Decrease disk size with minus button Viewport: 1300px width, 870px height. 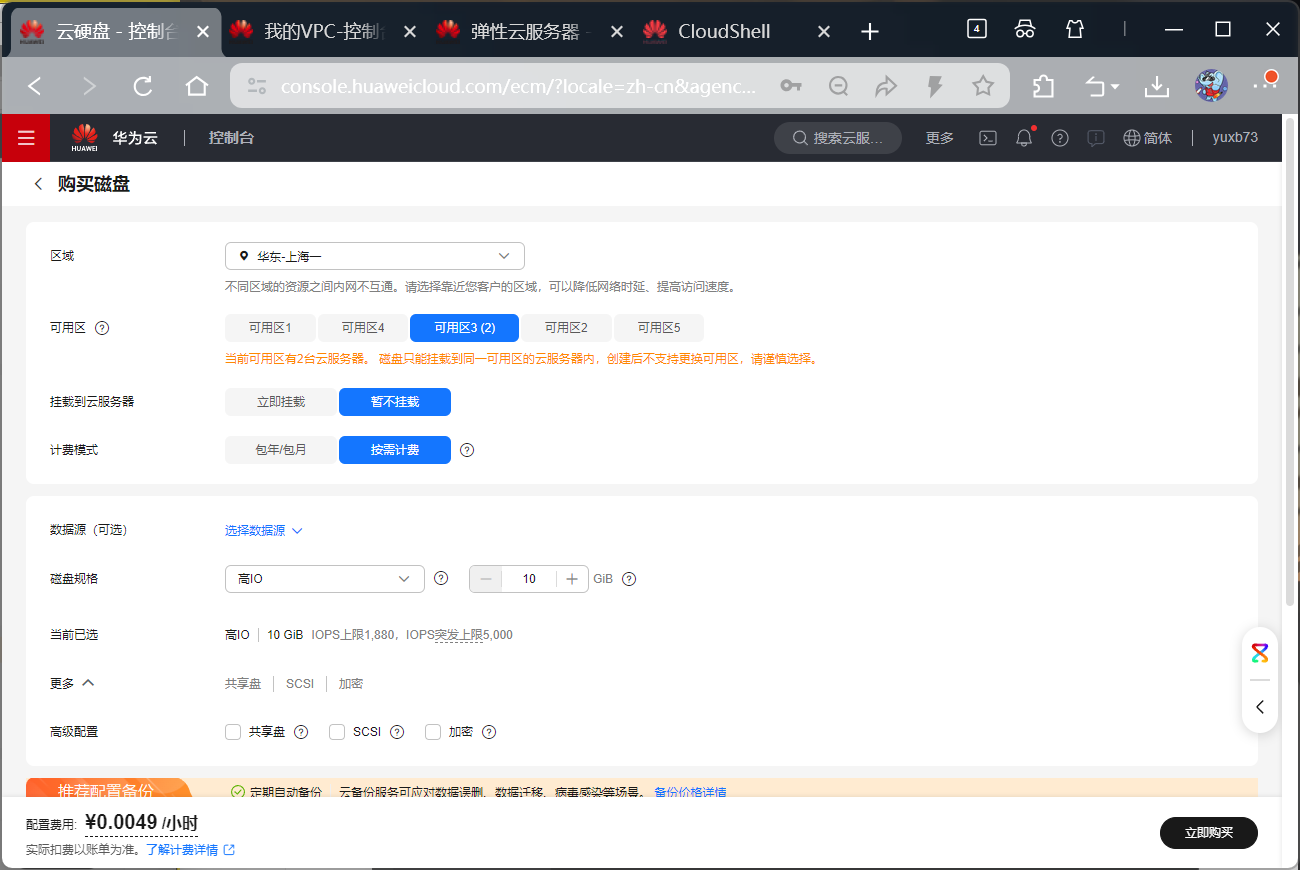[486, 579]
